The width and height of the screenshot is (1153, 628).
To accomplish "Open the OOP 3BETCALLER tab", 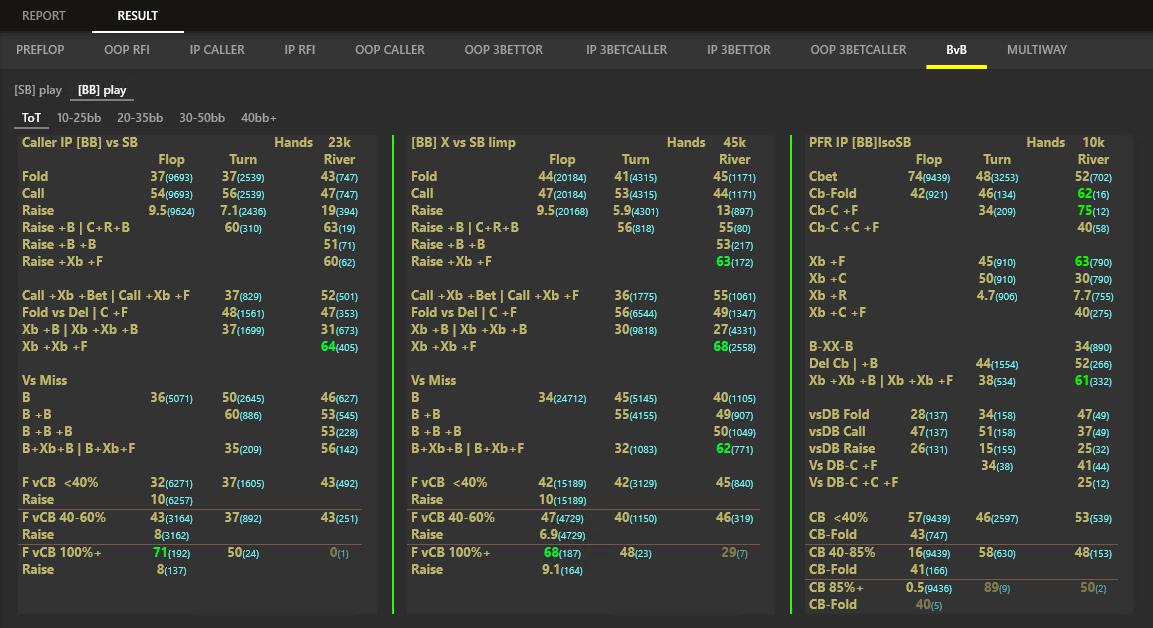I will point(858,50).
